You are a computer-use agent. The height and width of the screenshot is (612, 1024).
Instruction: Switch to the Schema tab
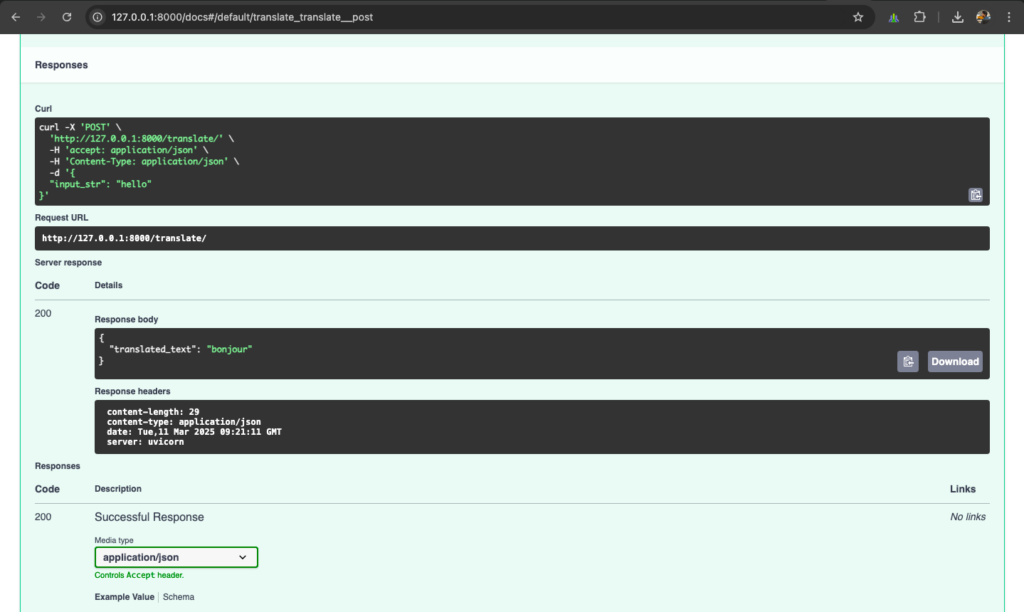click(x=178, y=596)
